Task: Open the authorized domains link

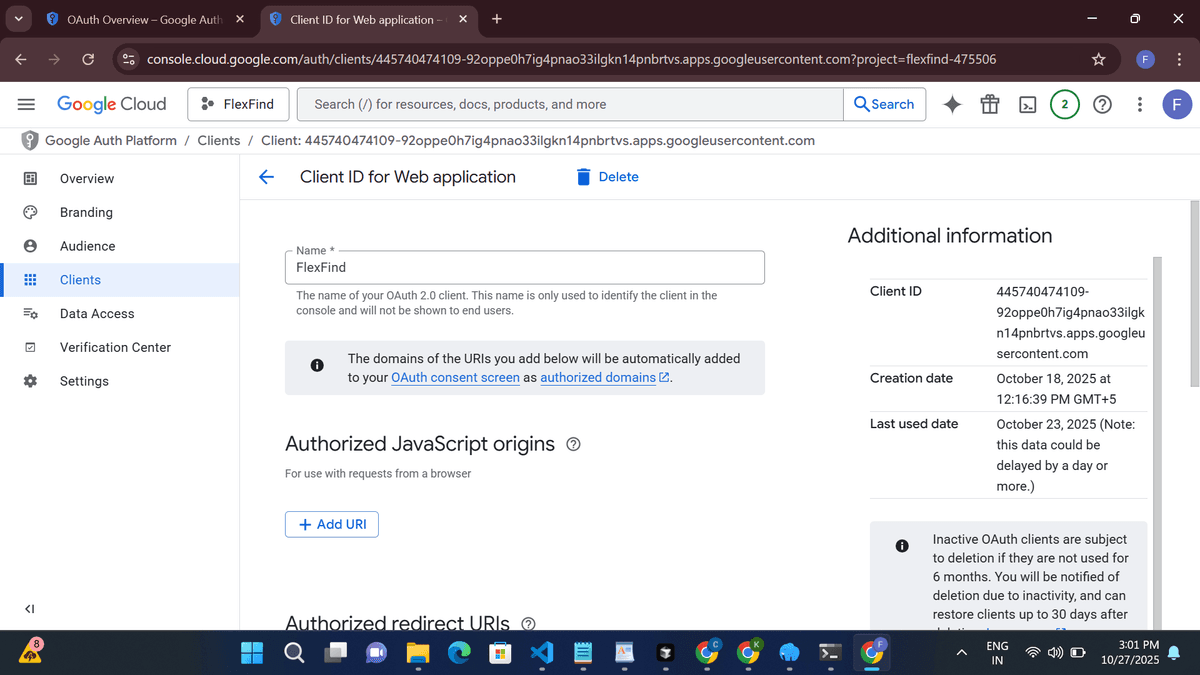Action: [604, 377]
